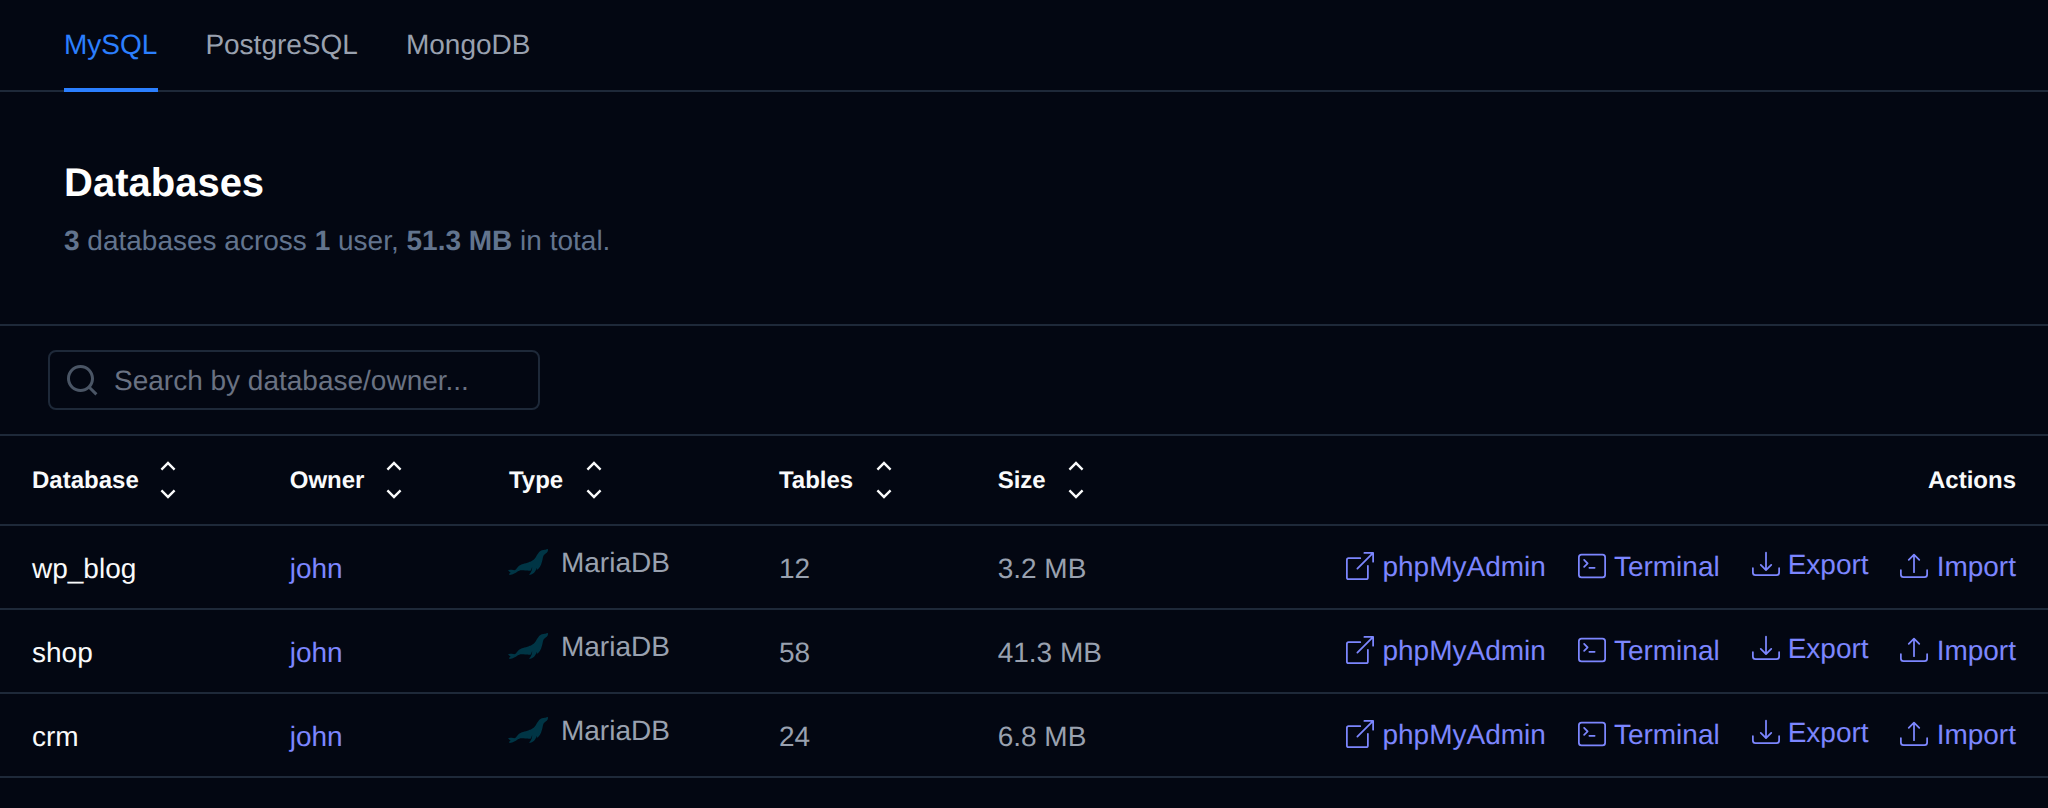The height and width of the screenshot is (808, 2048).
Task: Click owner john in shop row
Action: 316,653
